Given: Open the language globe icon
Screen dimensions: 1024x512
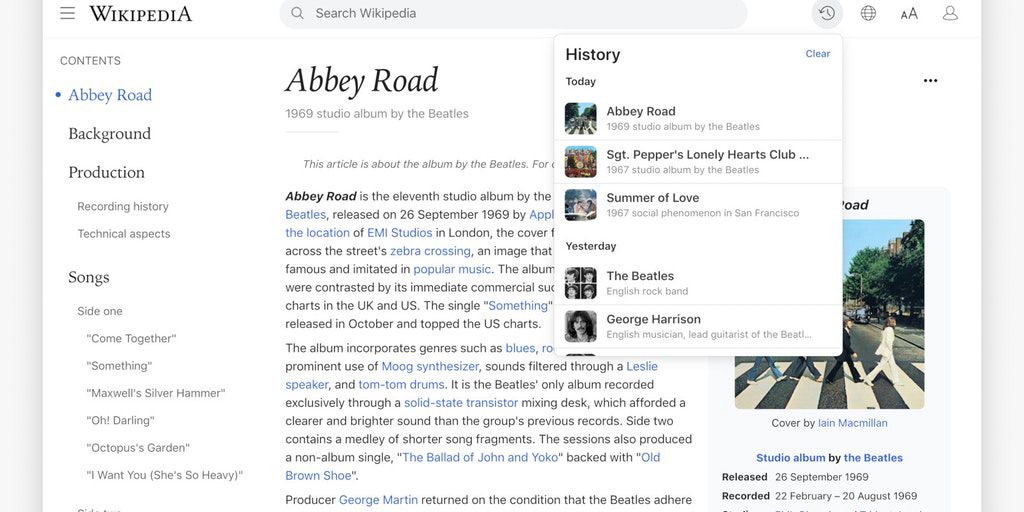Looking at the screenshot, I should pyautogui.click(x=868, y=13).
